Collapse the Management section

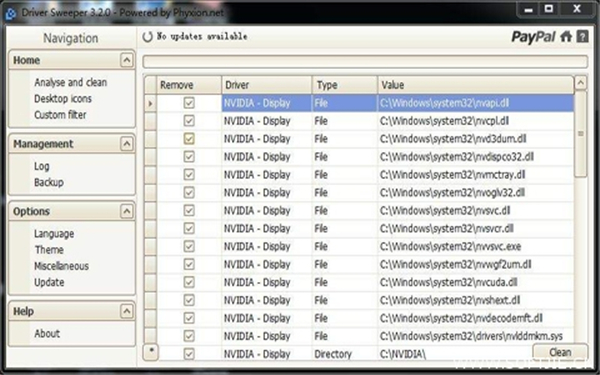[x=127, y=144]
